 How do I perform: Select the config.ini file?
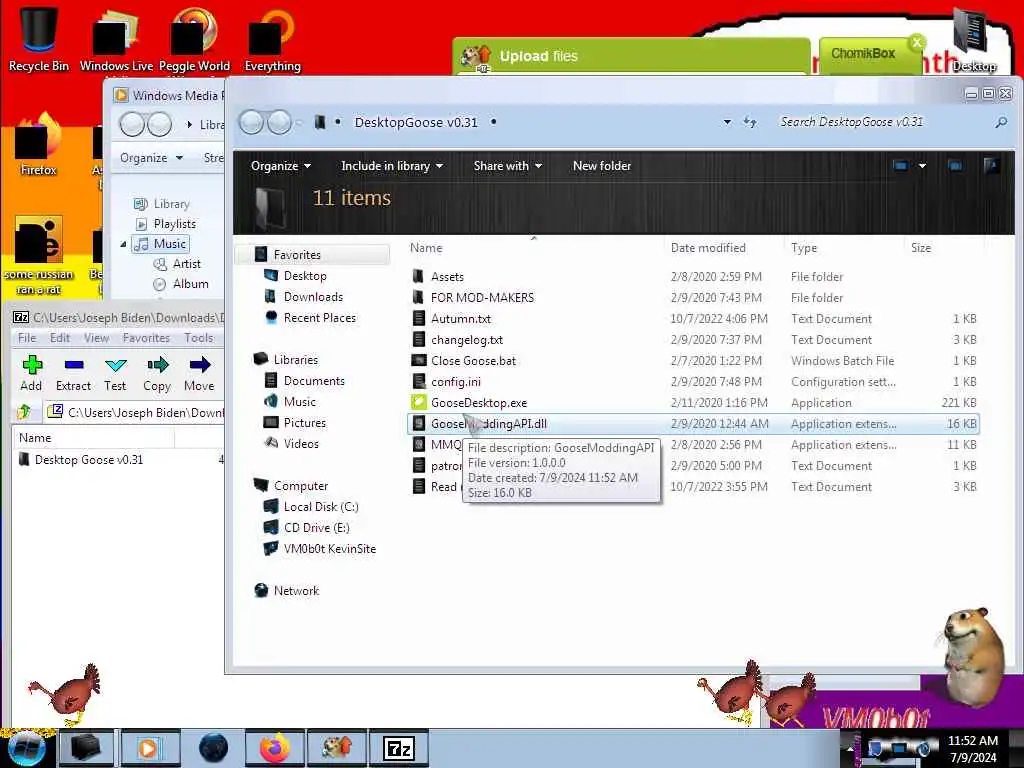455,381
